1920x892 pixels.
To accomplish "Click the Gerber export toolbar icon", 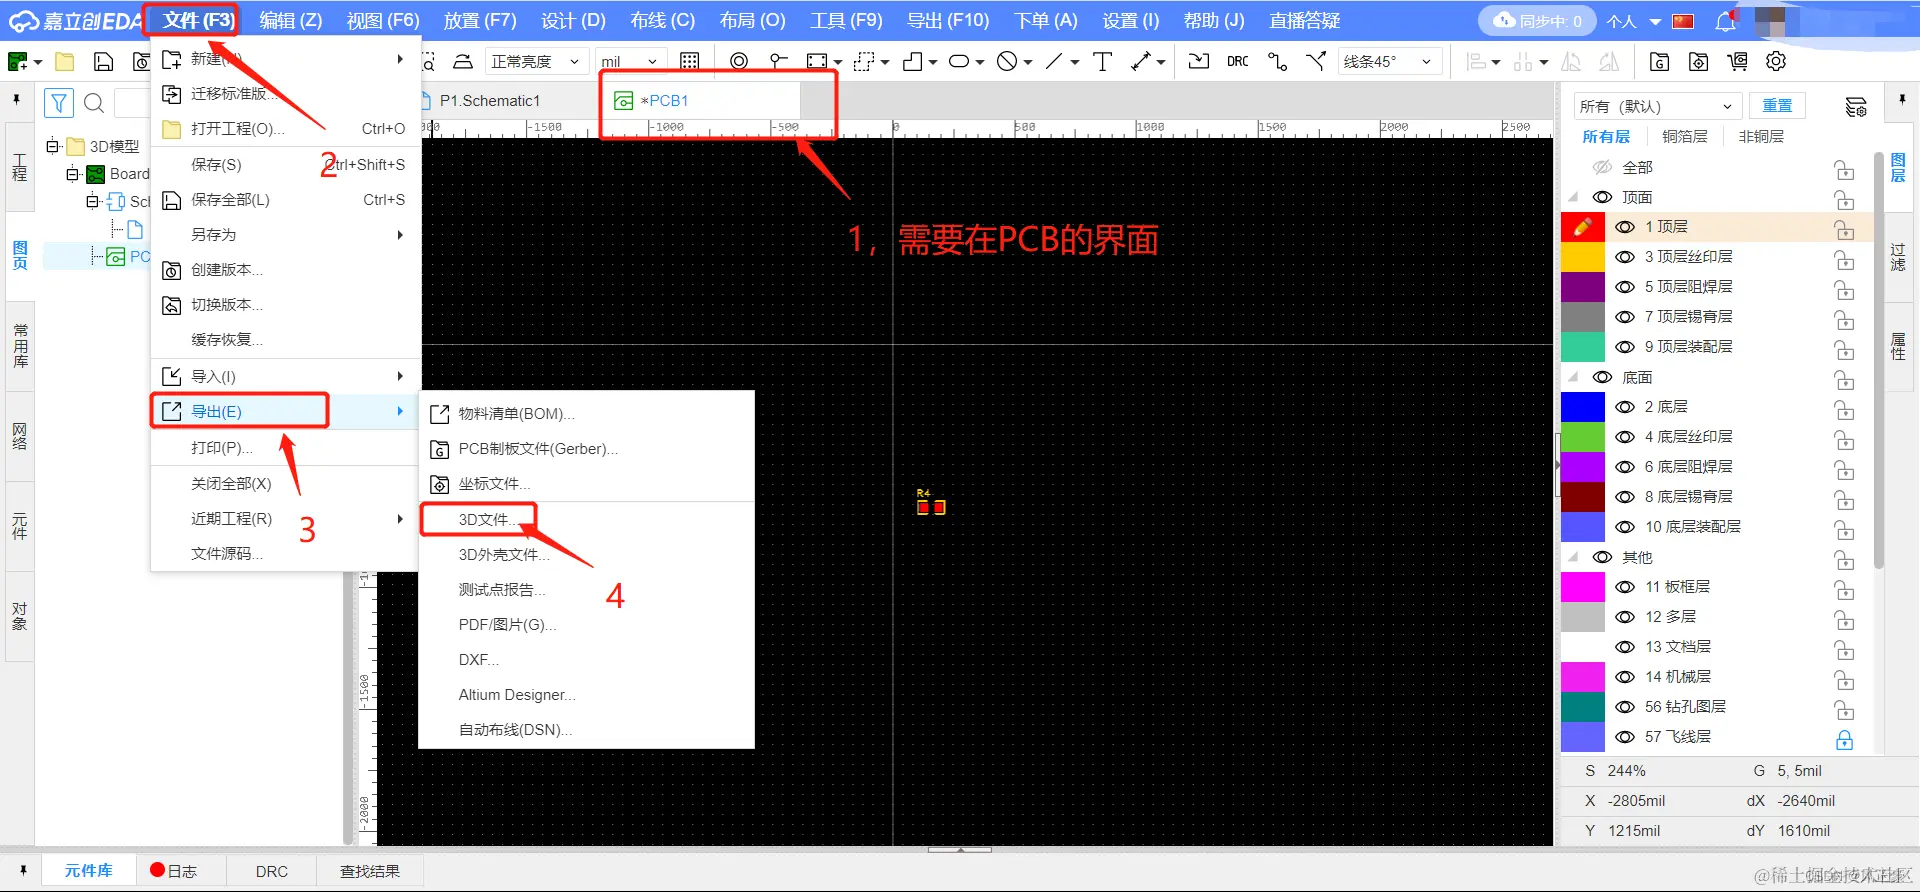I will pos(1659,61).
